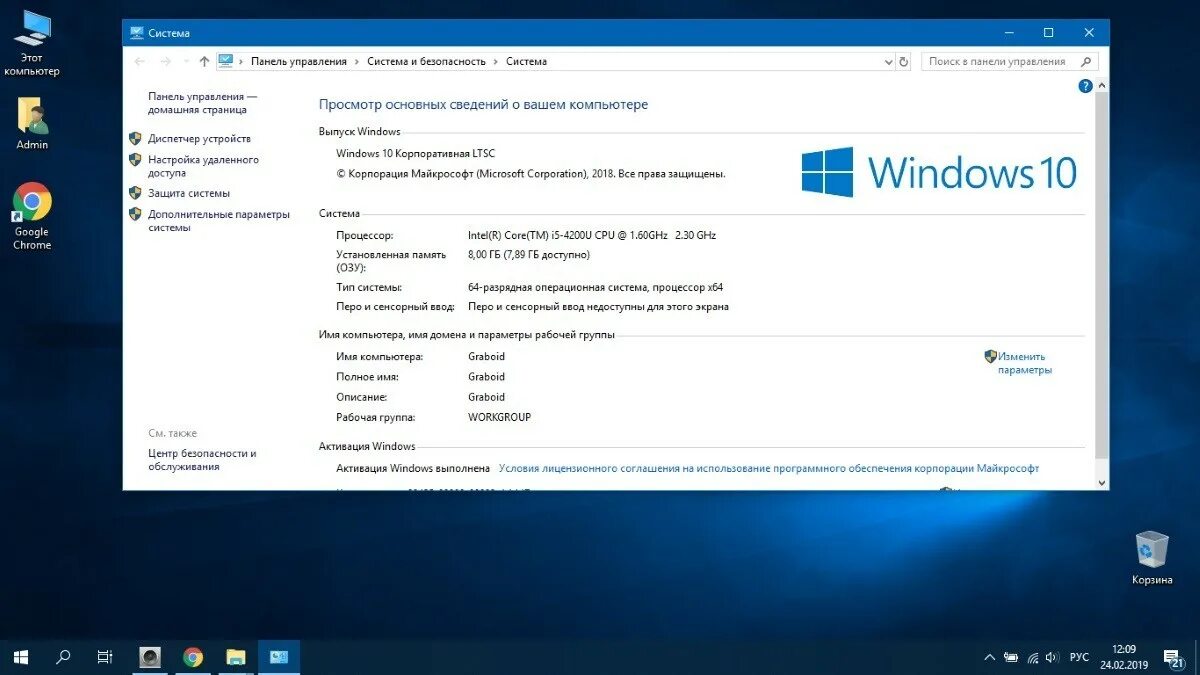Select Система breadcrumb
This screenshot has height=675, width=1200.
526,61
